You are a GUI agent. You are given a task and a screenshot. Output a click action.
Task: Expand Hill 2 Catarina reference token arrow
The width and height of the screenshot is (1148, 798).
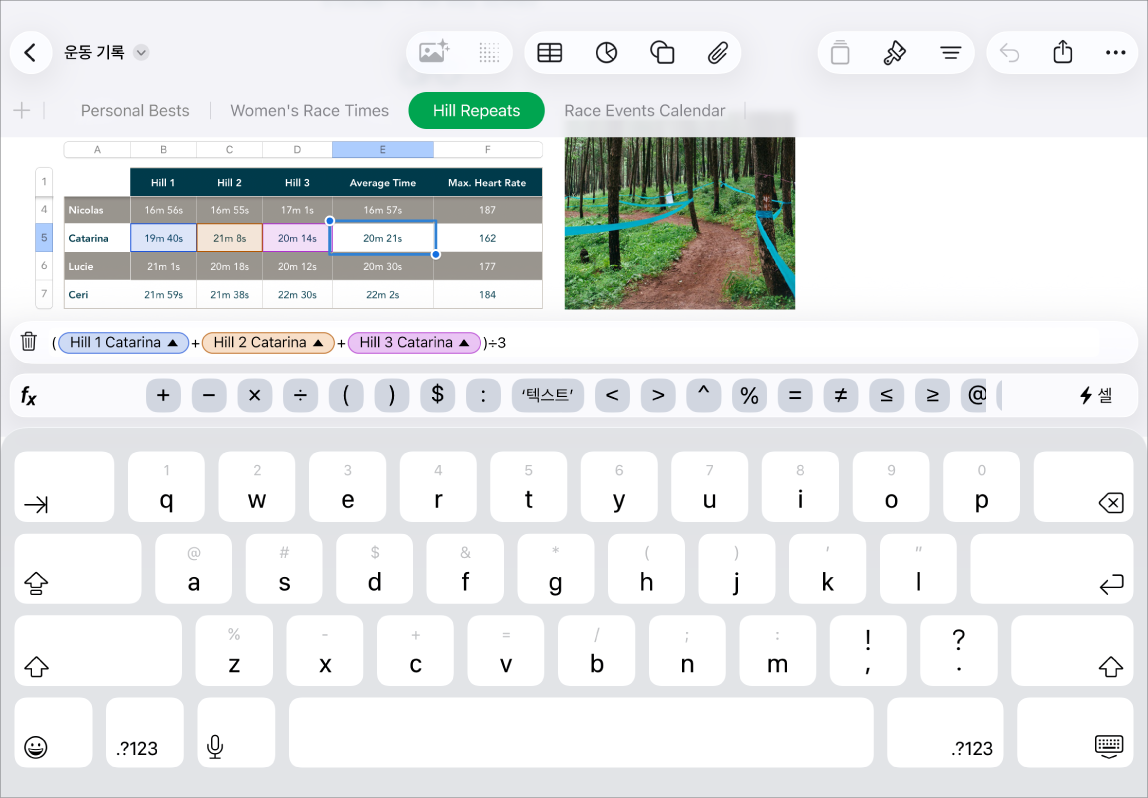[318, 343]
